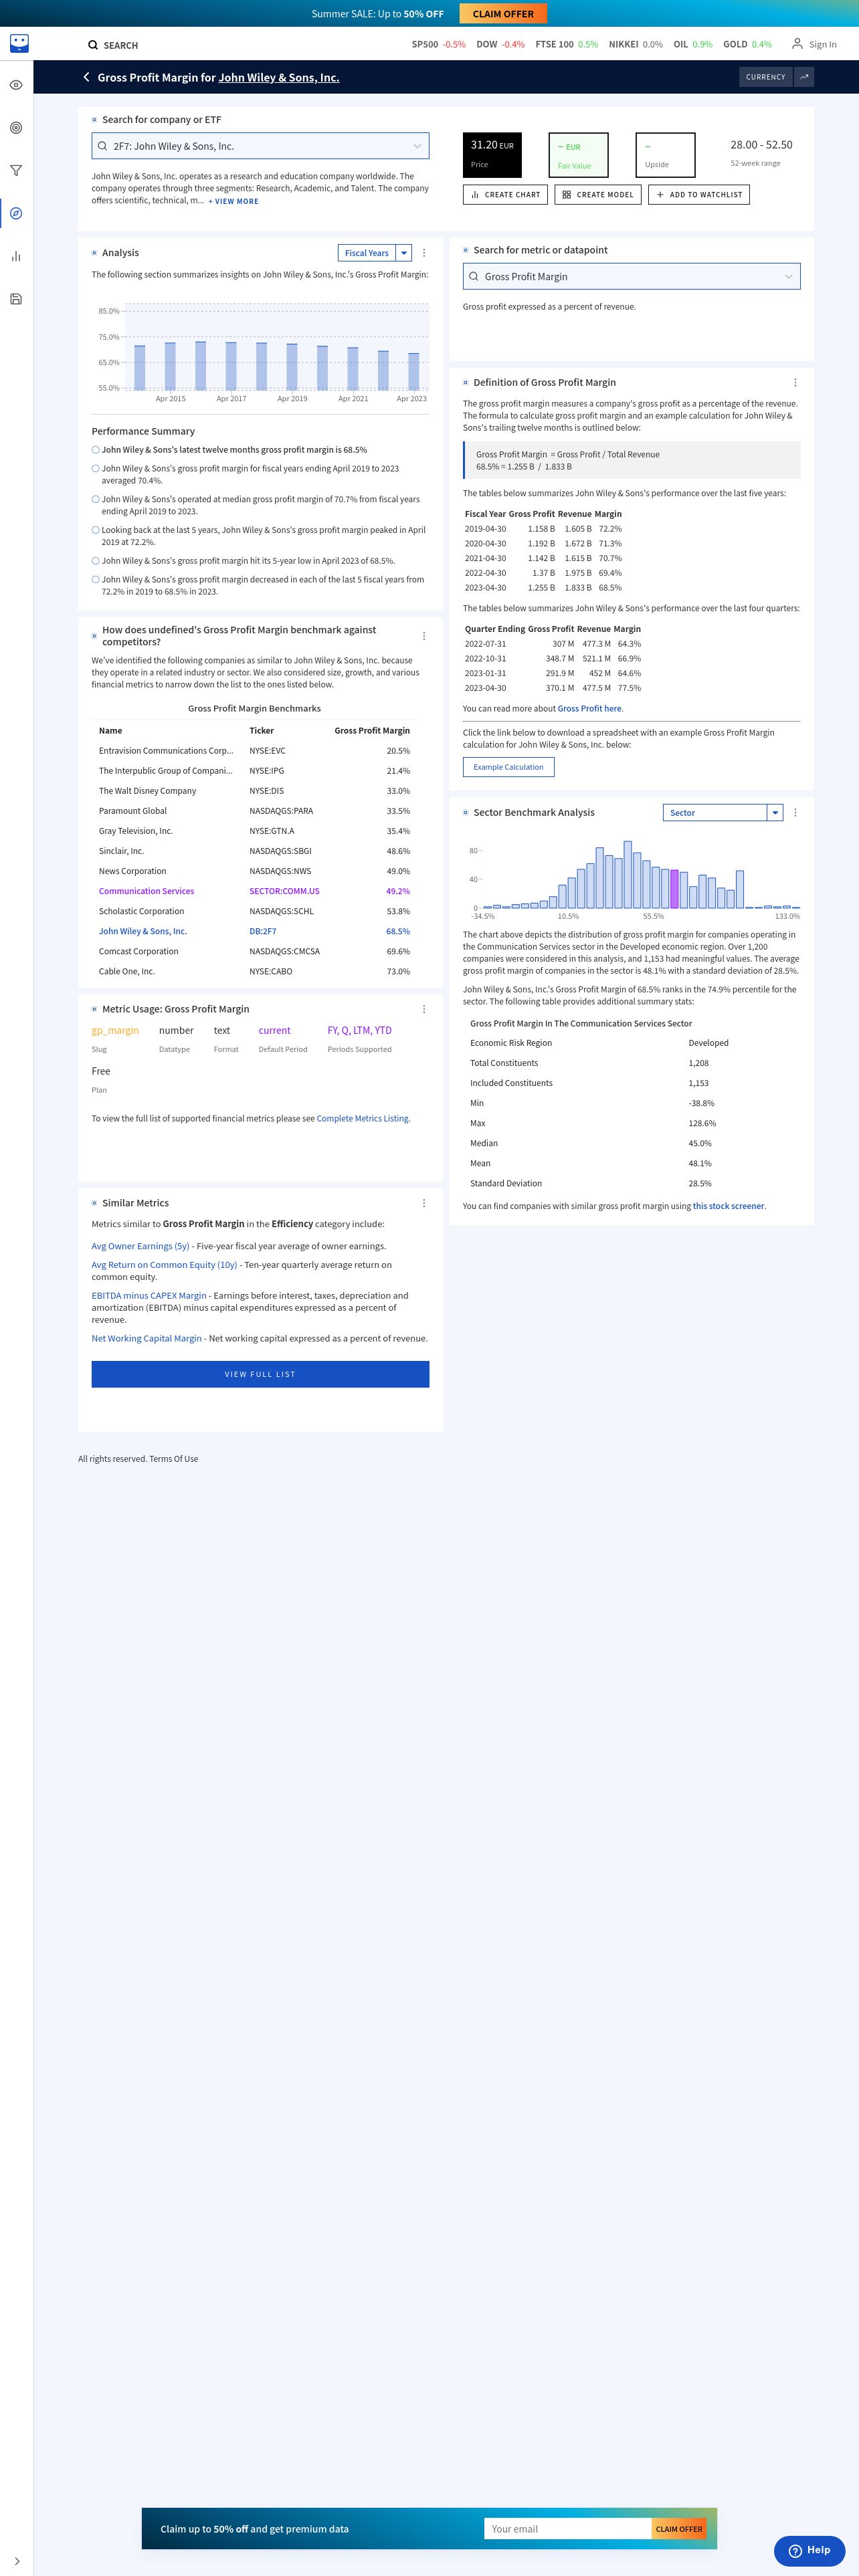Screen dimensions: 859x2576
Task: Open the compass explorer icon in sidebar
Action: click(x=16, y=213)
